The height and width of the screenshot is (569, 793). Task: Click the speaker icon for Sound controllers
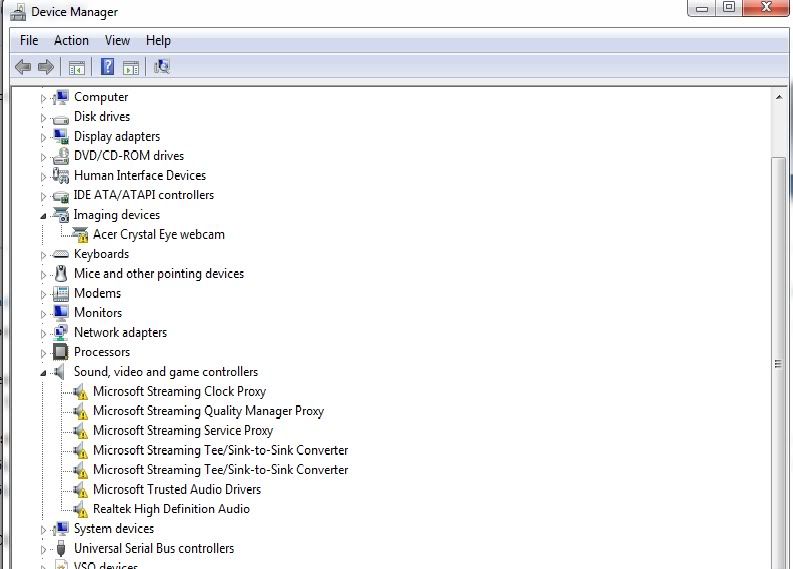pyautogui.click(x=60, y=372)
